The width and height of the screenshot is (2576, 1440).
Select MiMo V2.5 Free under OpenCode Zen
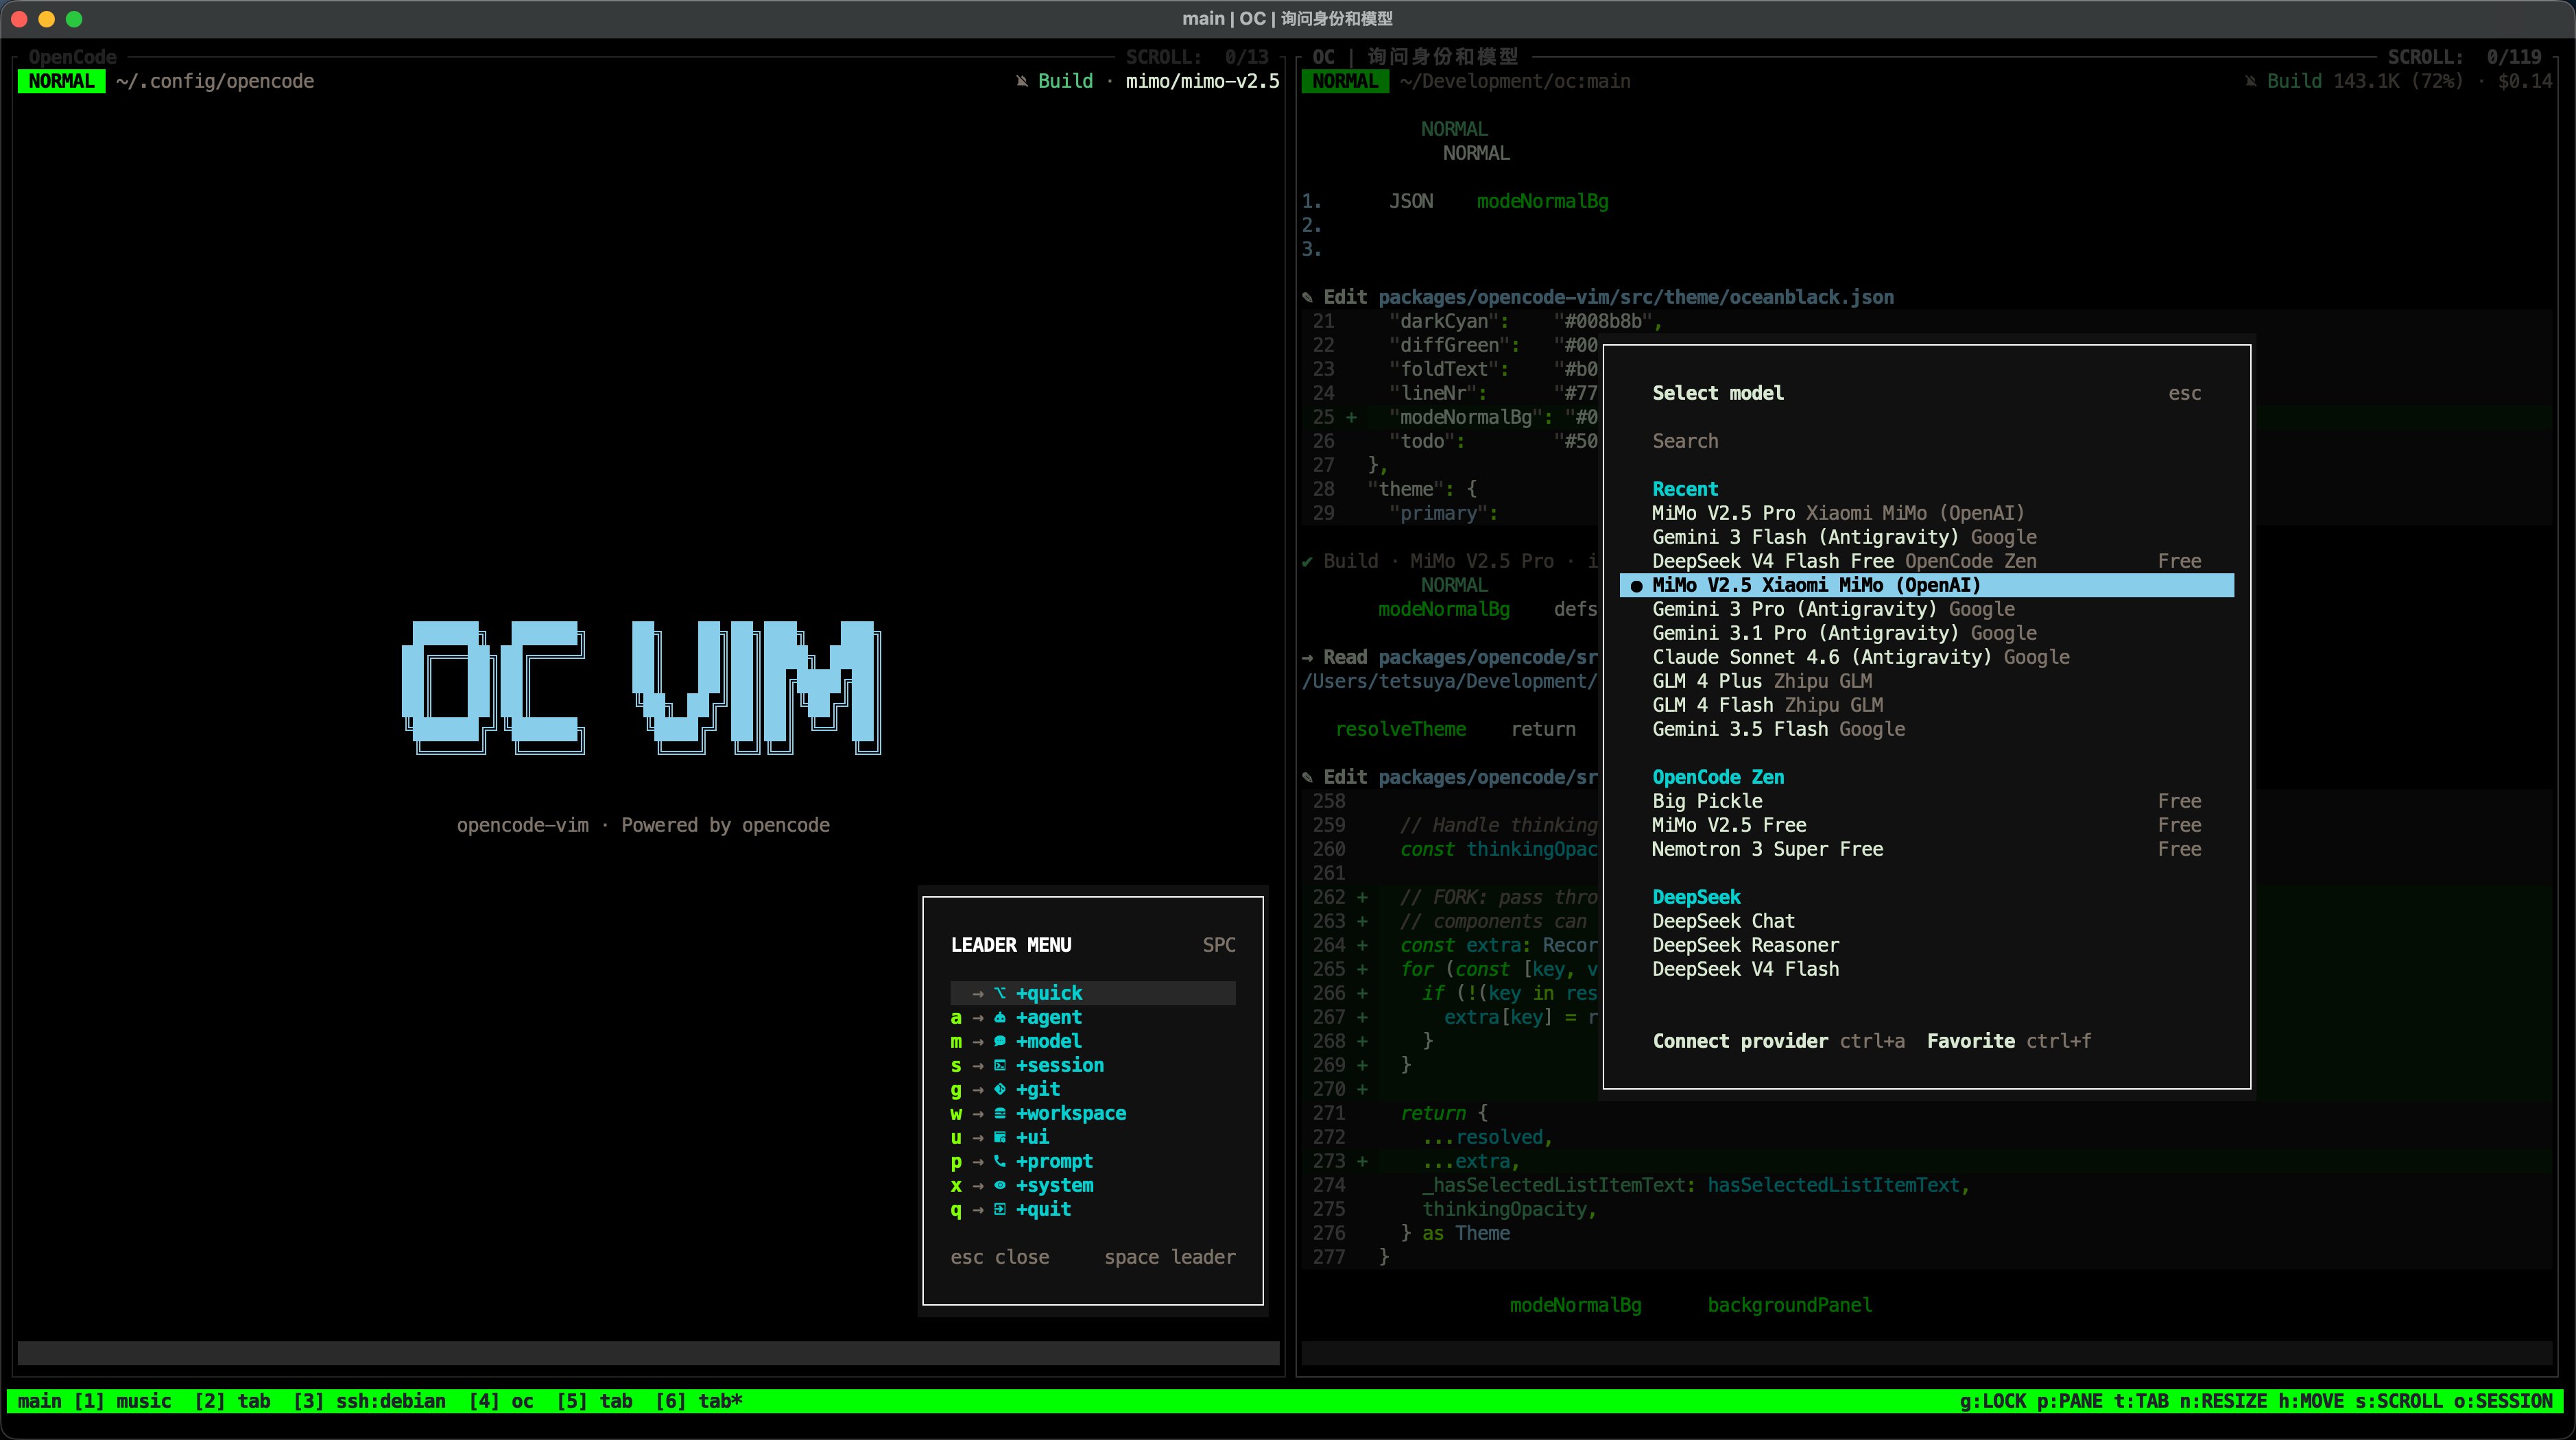click(1926, 825)
